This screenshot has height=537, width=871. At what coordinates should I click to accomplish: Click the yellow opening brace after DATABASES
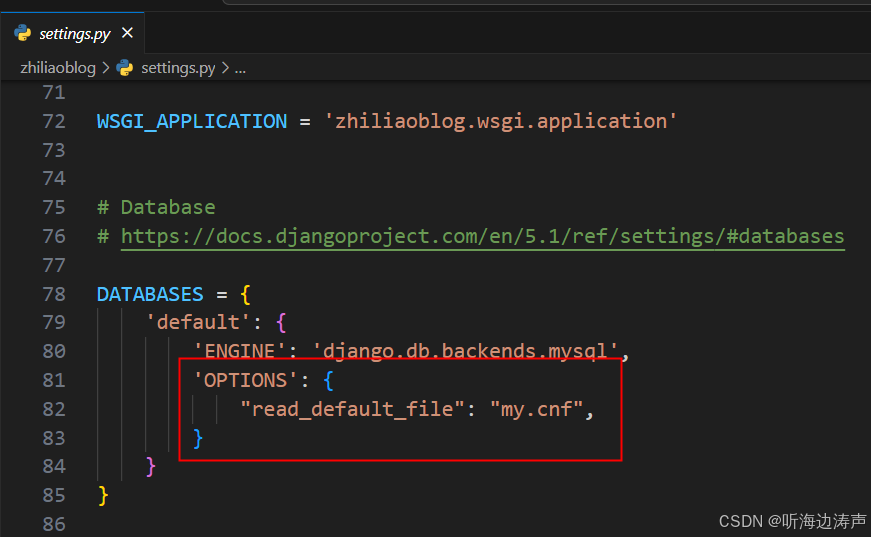point(246,294)
